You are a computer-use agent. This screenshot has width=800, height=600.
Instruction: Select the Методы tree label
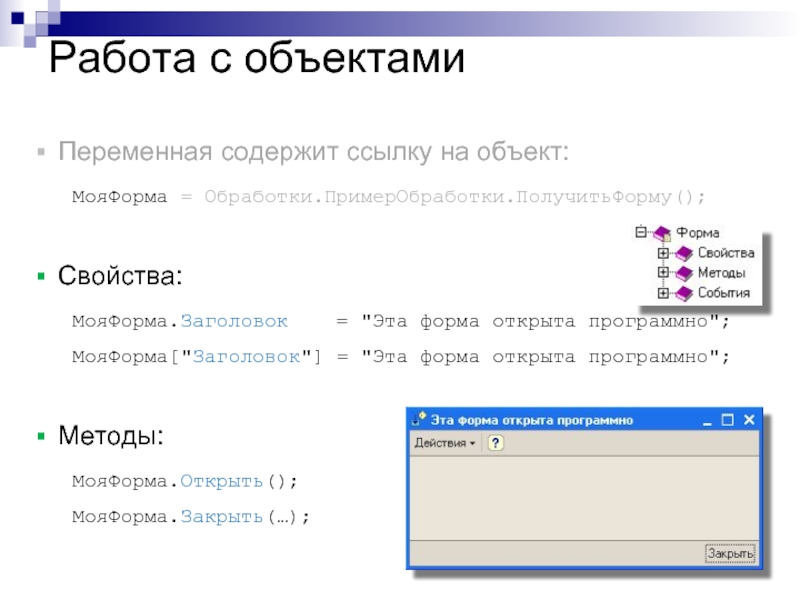(x=721, y=273)
